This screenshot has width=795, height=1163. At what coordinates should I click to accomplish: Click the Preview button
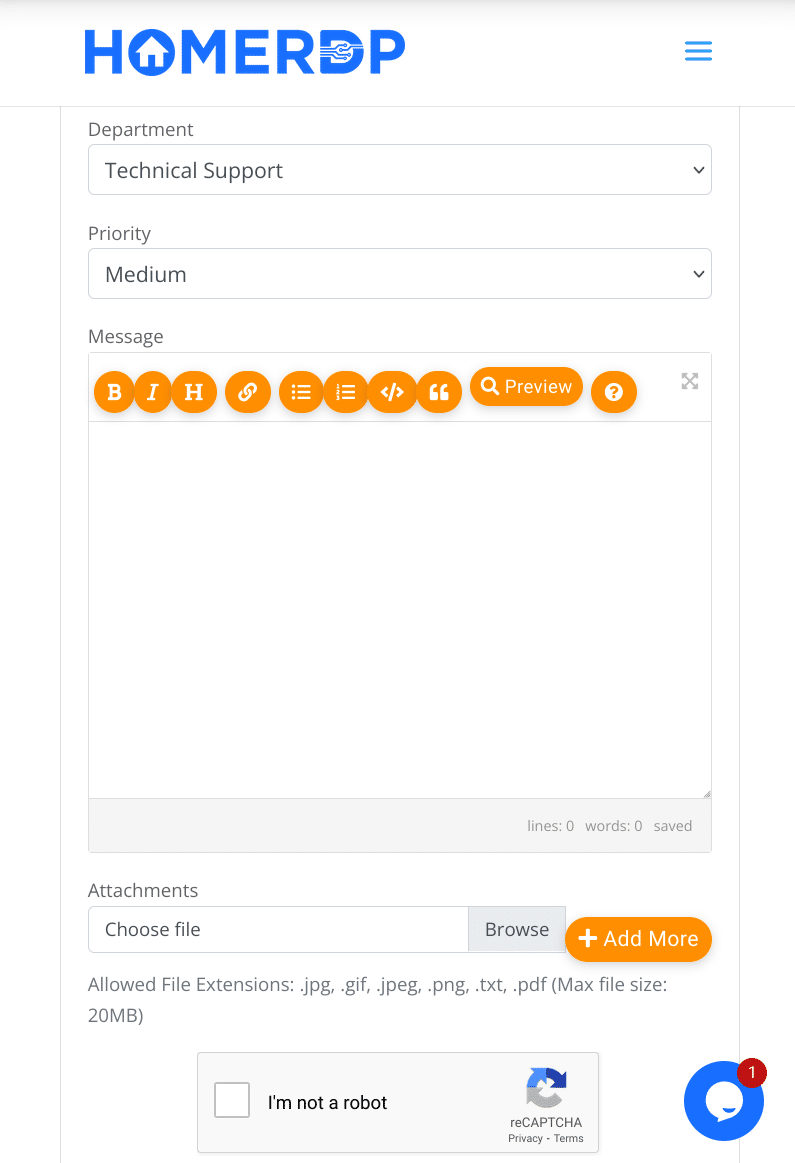(526, 387)
